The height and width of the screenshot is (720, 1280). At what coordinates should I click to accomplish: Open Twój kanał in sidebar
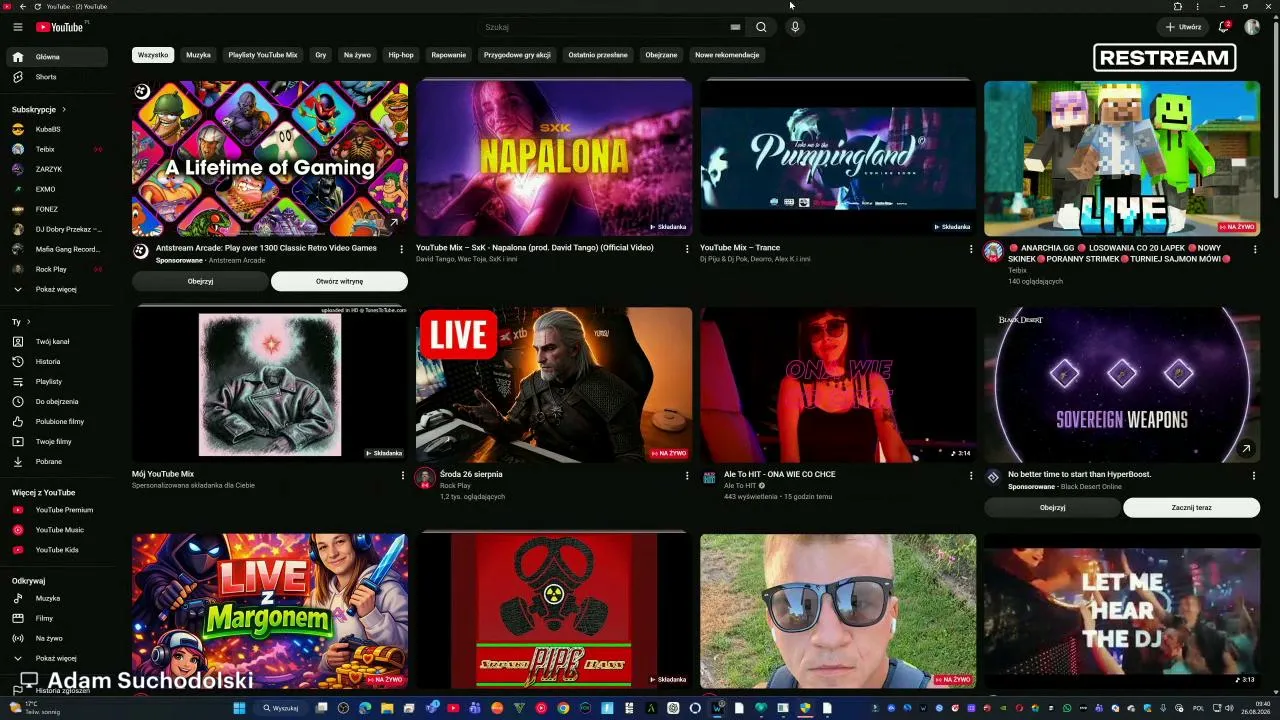pos(58,341)
